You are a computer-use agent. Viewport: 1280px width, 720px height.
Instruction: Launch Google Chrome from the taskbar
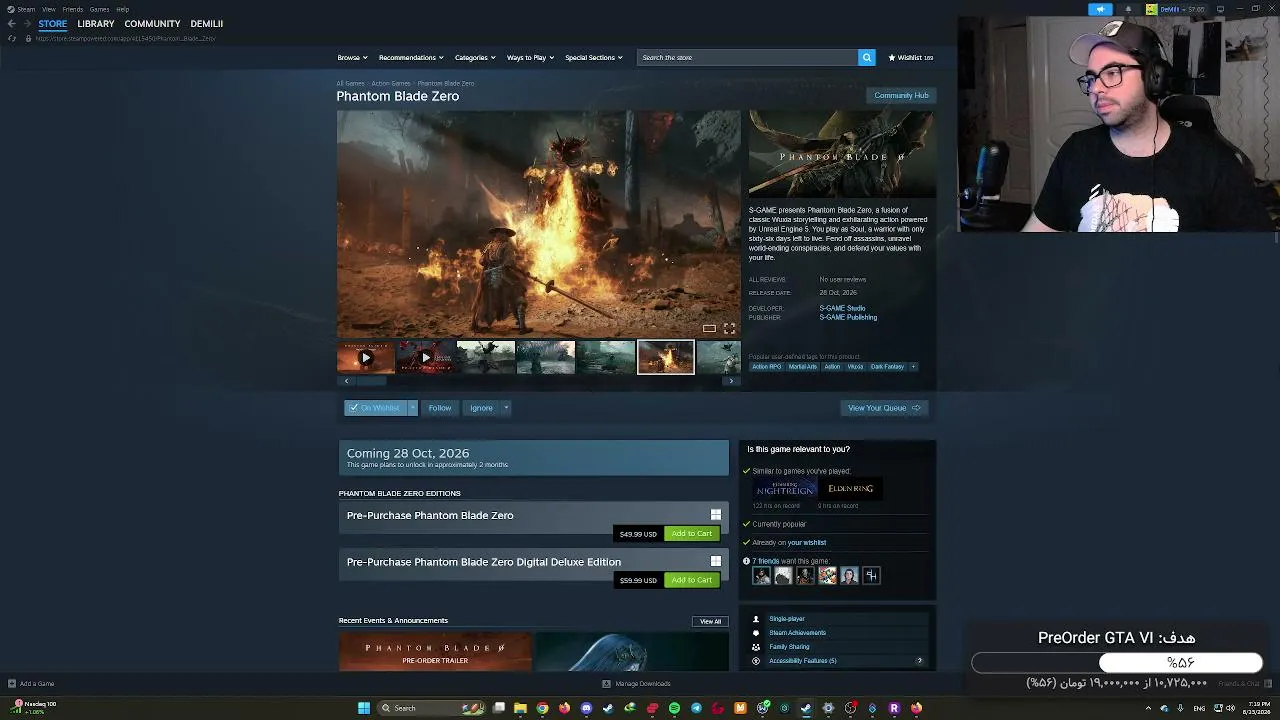(x=542, y=708)
